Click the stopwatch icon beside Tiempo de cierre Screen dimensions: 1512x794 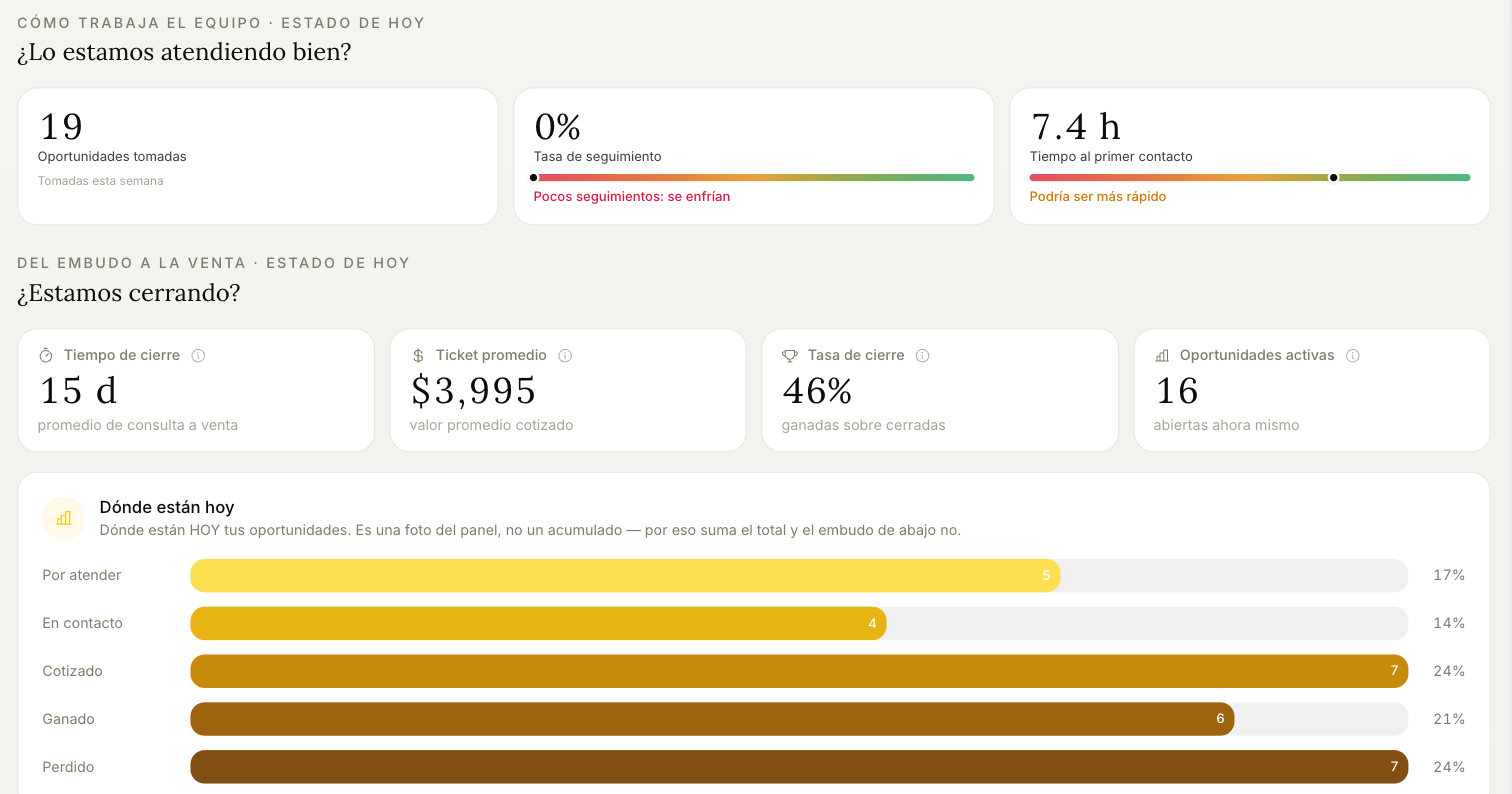pyautogui.click(x=46, y=356)
